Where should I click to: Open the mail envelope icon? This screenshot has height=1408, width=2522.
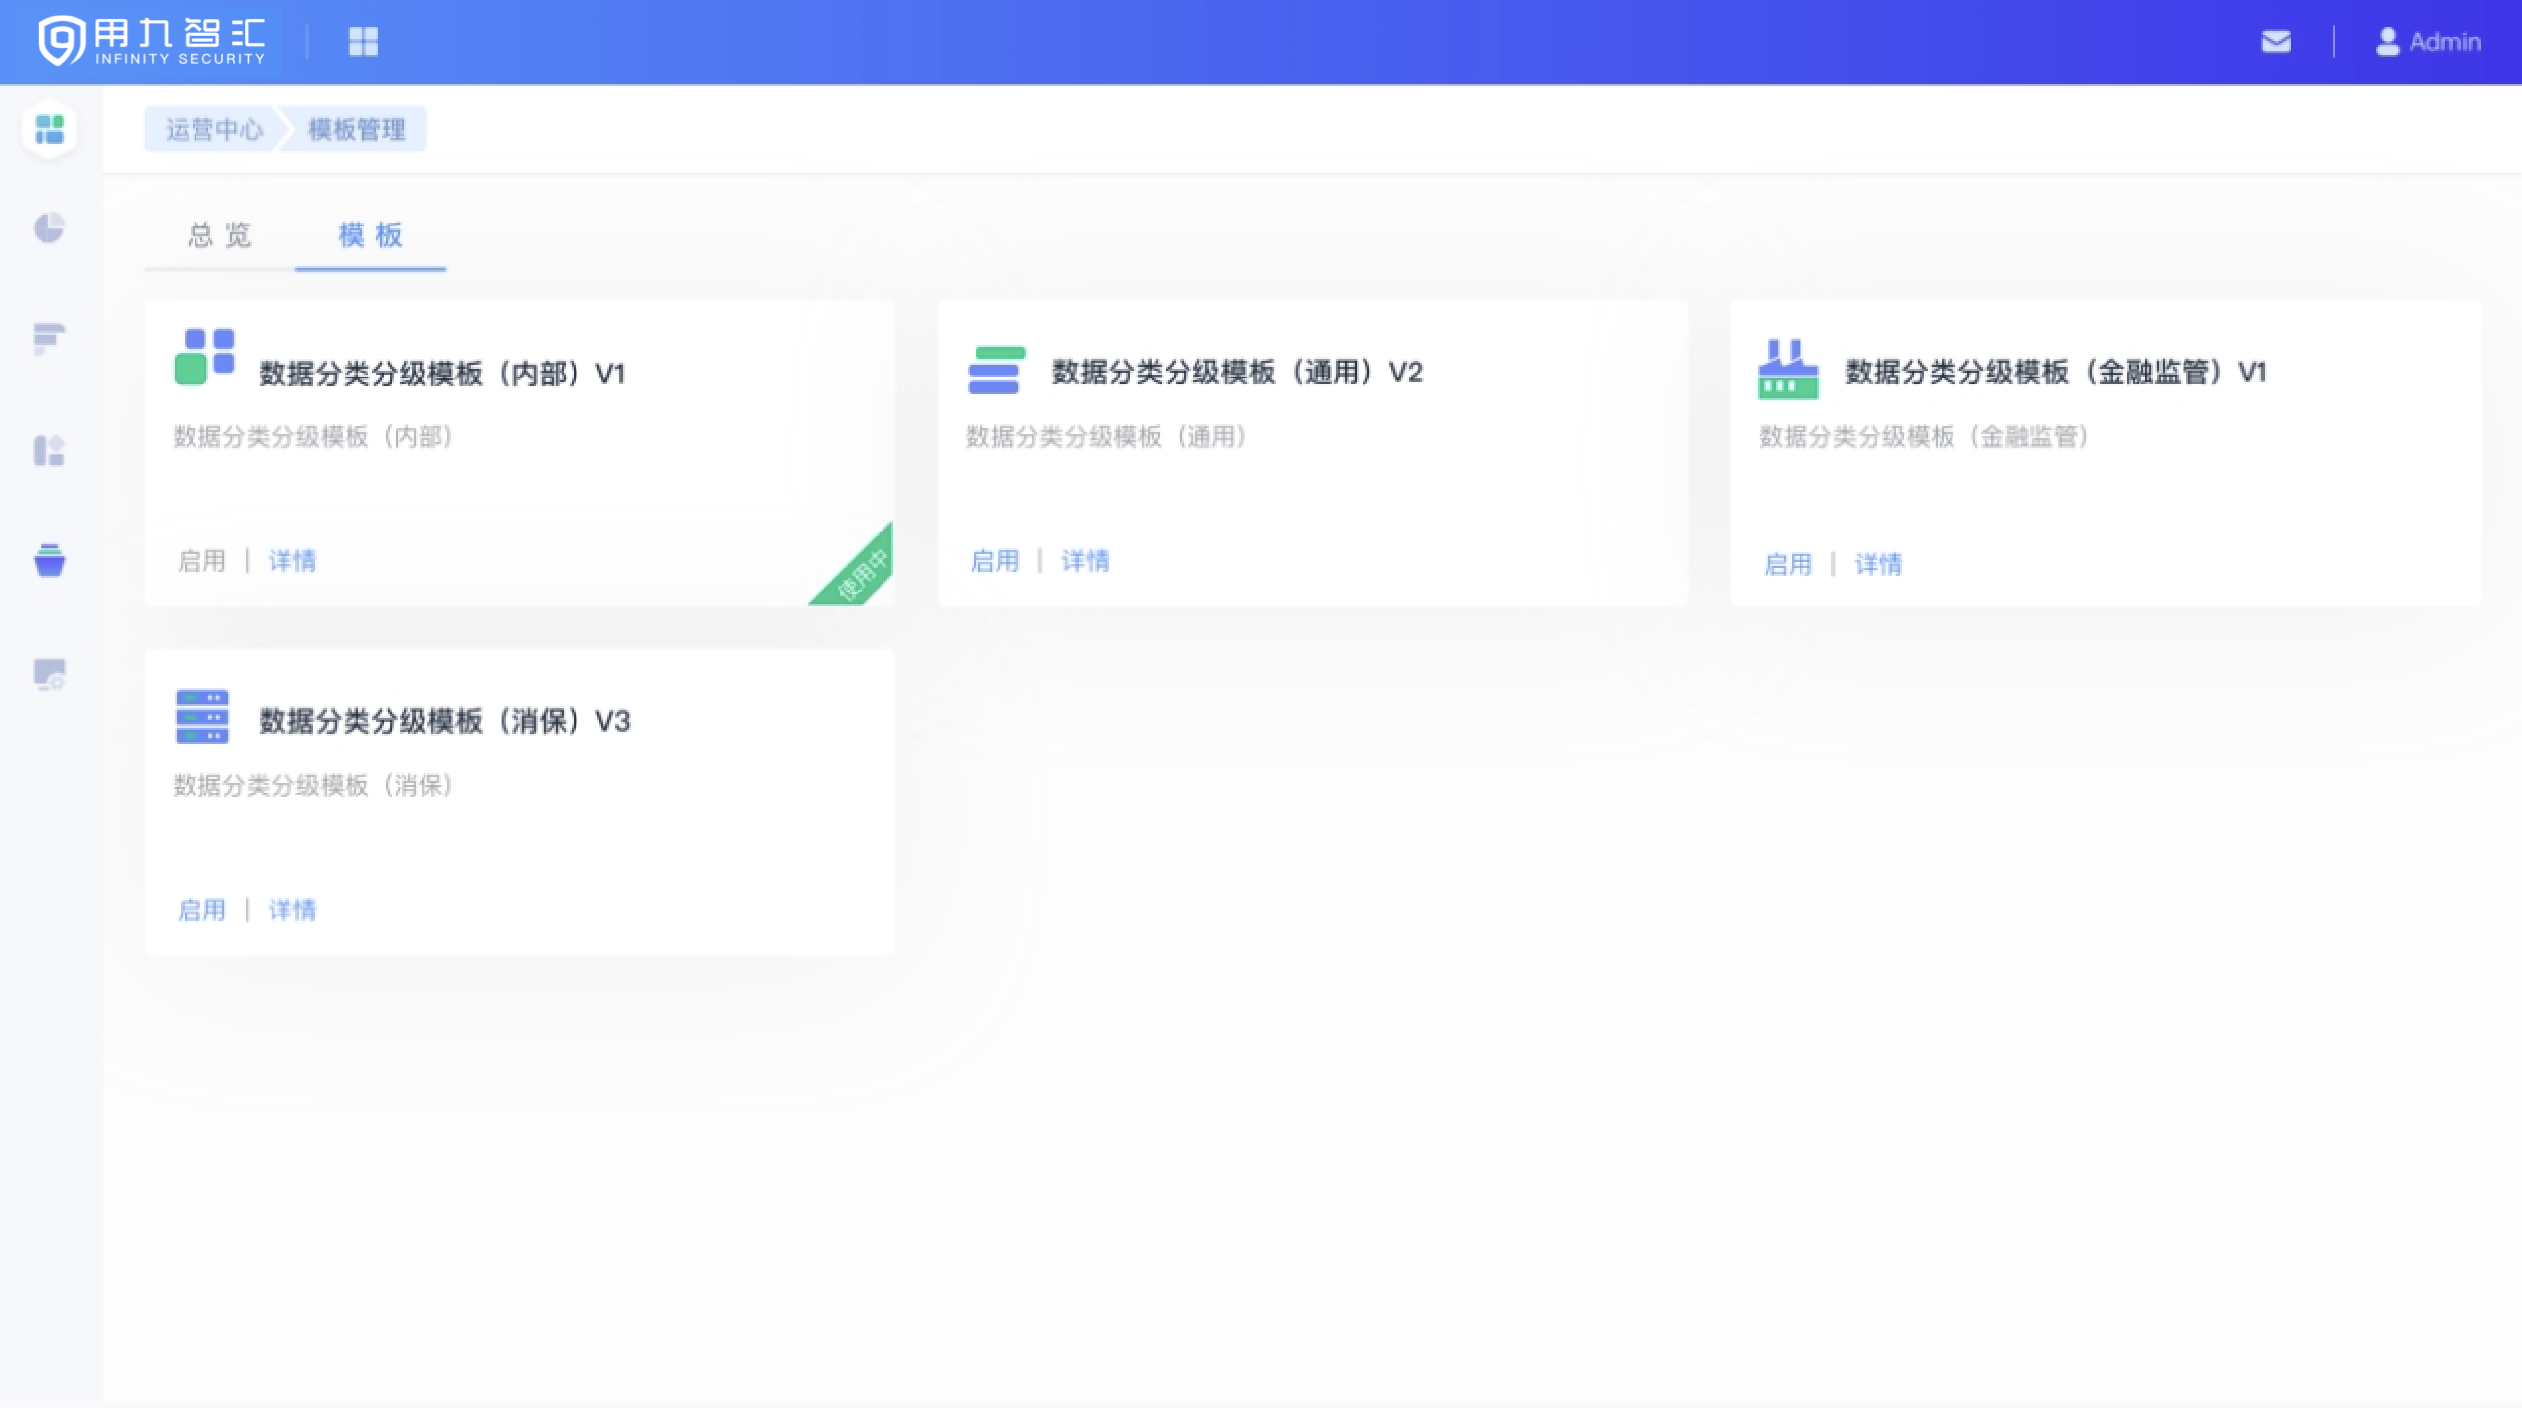coord(2276,42)
